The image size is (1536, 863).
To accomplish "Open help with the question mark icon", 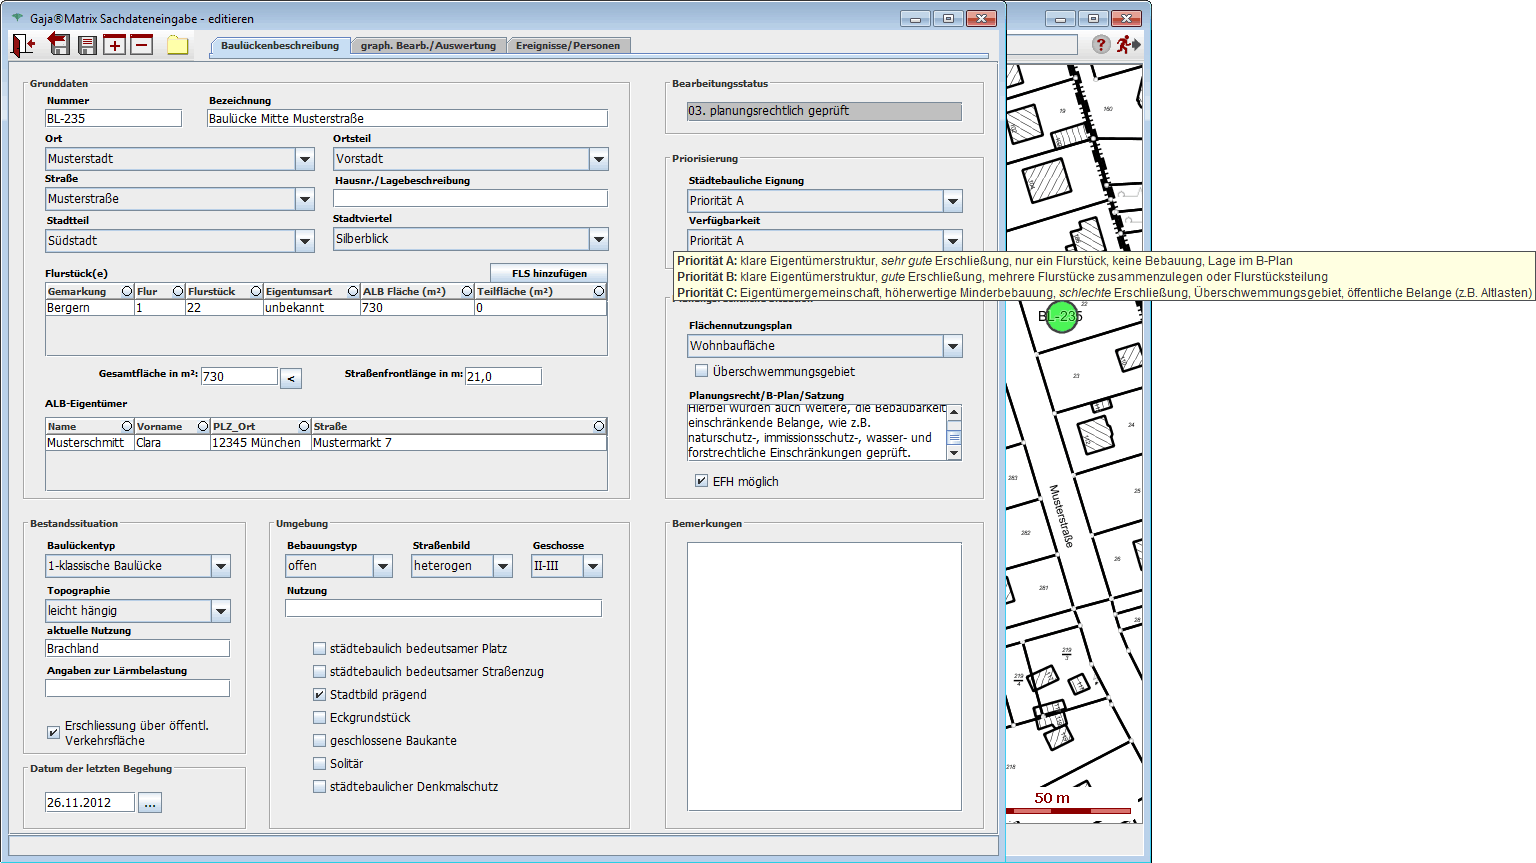I will pos(1101,44).
